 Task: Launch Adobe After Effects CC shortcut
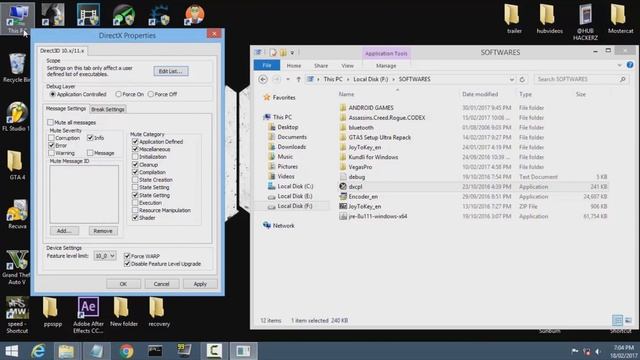[88, 315]
